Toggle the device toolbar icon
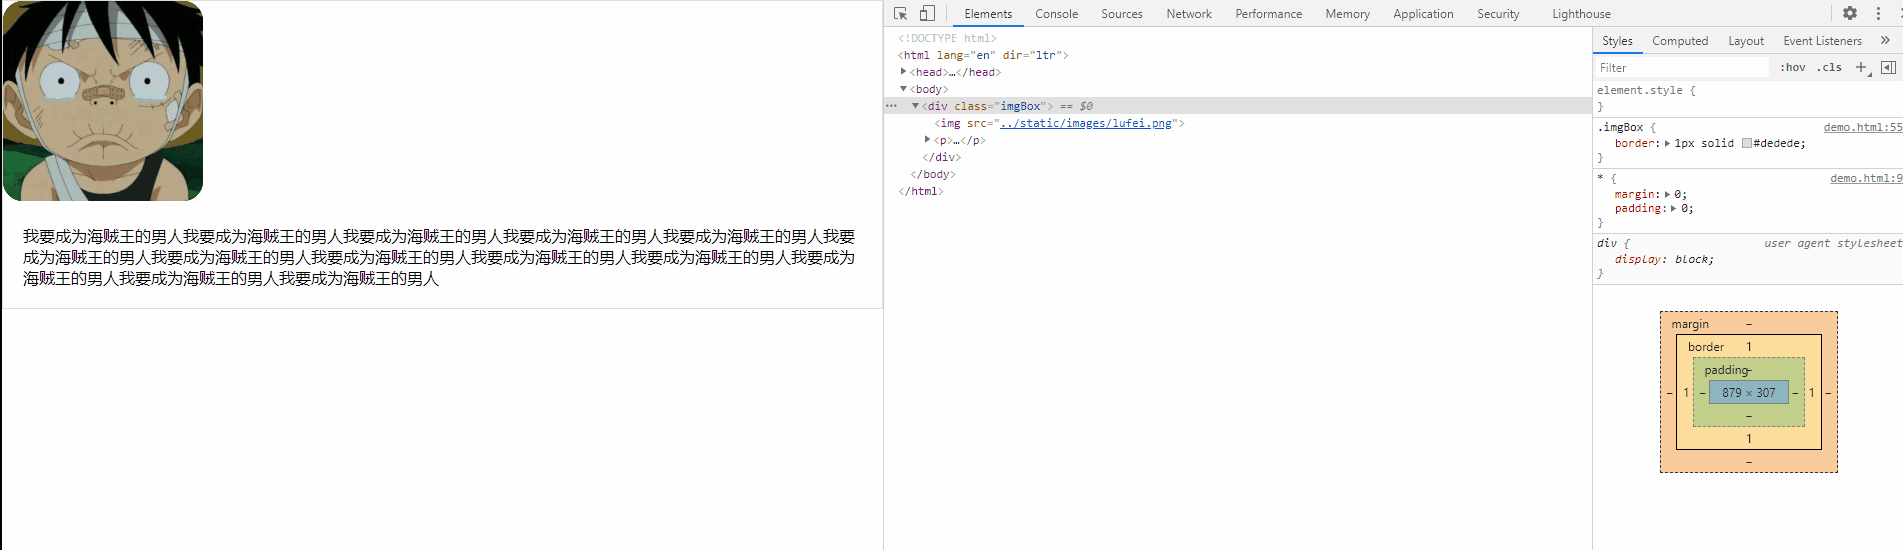1903x550 pixels. coord(927,13)
